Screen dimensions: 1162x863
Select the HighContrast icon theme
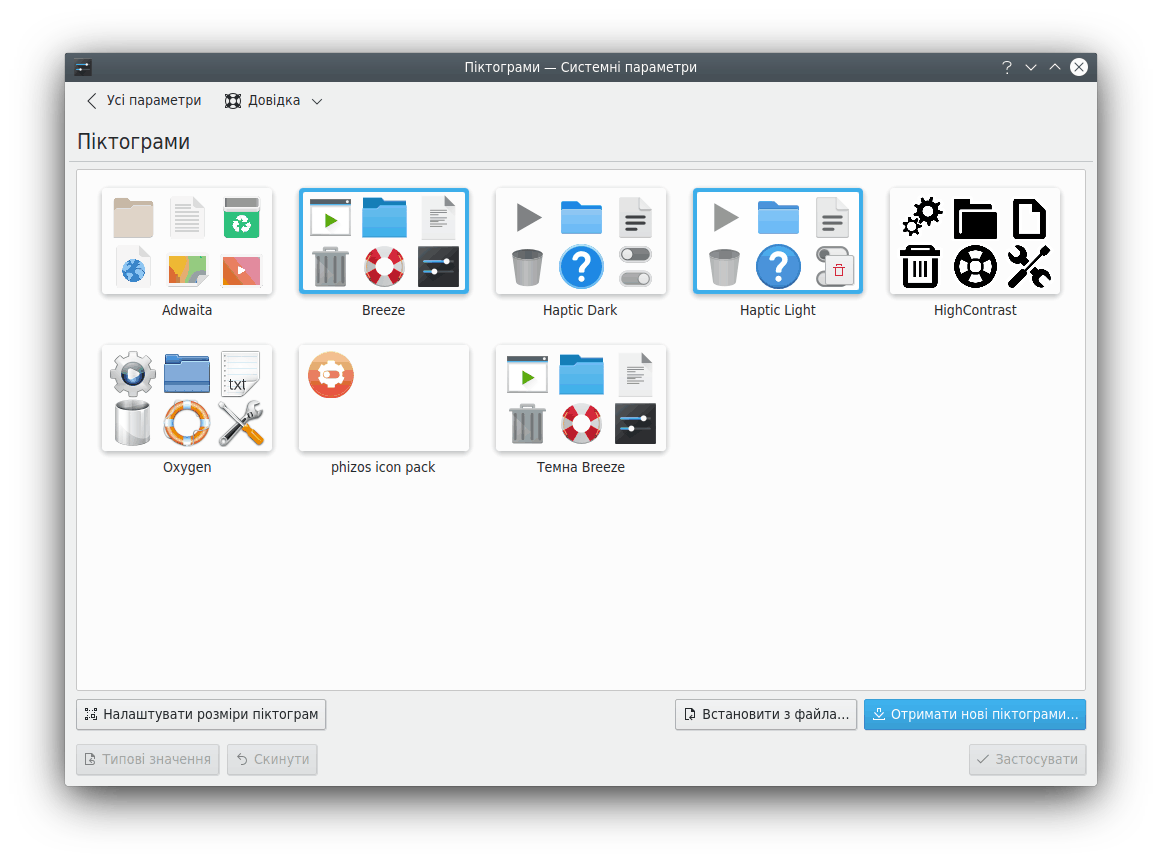pos(975,242)
